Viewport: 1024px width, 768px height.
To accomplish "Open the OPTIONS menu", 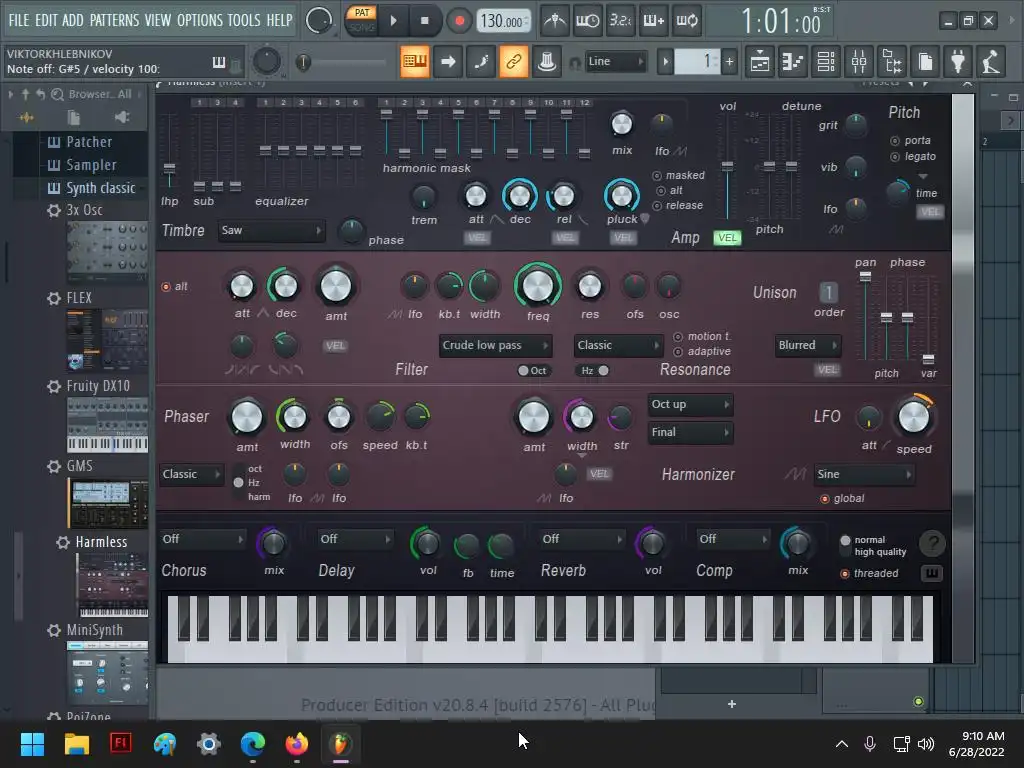I will click(x=200, y=20).
